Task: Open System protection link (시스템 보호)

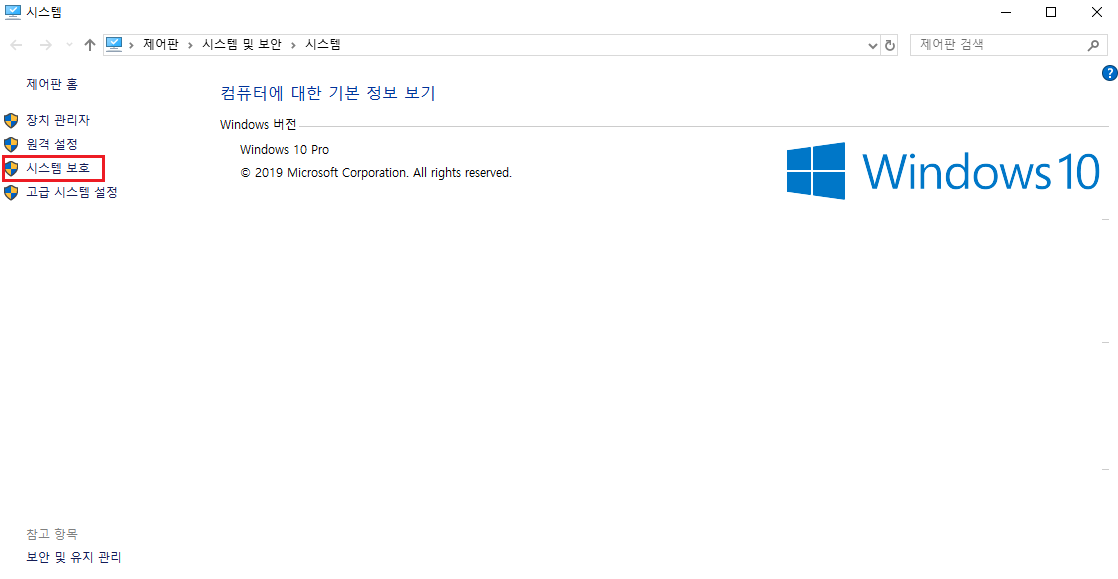Action: (x=58, y=168)
